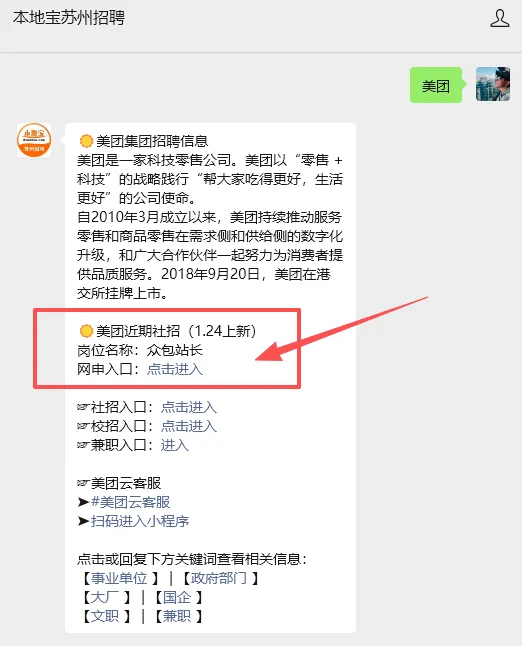
Task: Open the profile icon at top right
Action: (x=500, y=19)
